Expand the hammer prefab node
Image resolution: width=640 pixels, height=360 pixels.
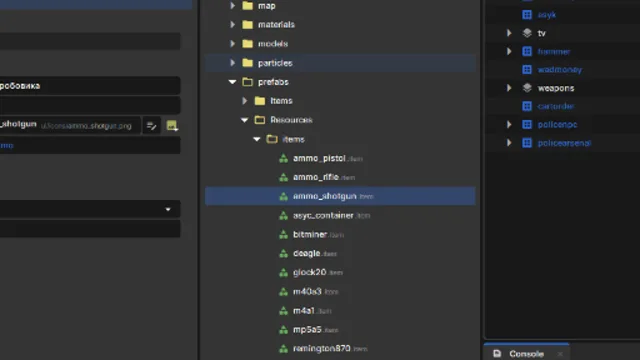click(509, 51)
